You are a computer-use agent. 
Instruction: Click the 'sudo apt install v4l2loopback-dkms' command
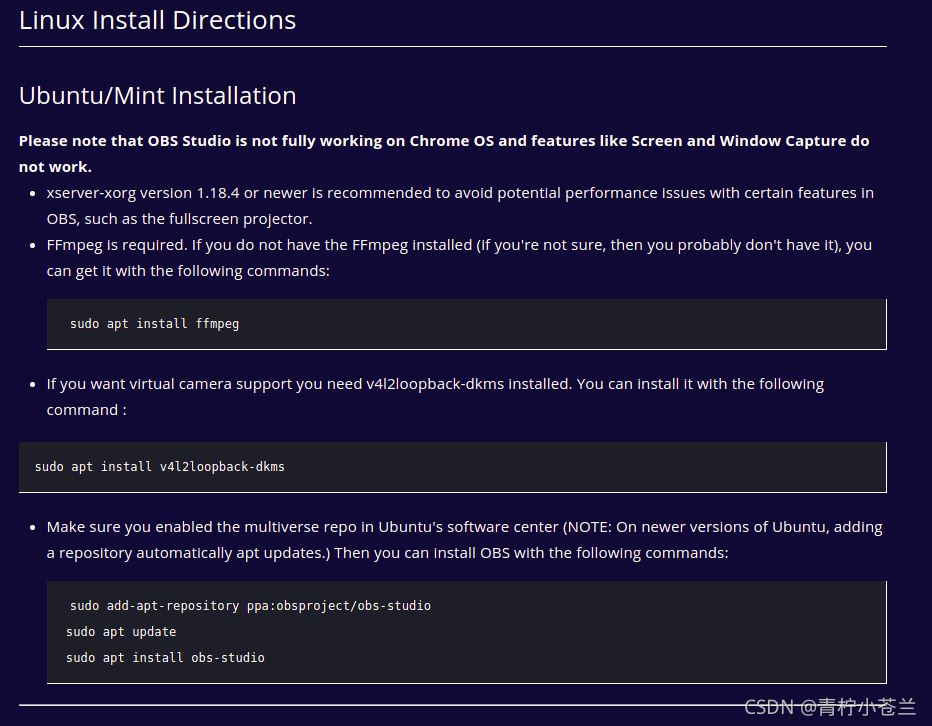pos(159,467)
